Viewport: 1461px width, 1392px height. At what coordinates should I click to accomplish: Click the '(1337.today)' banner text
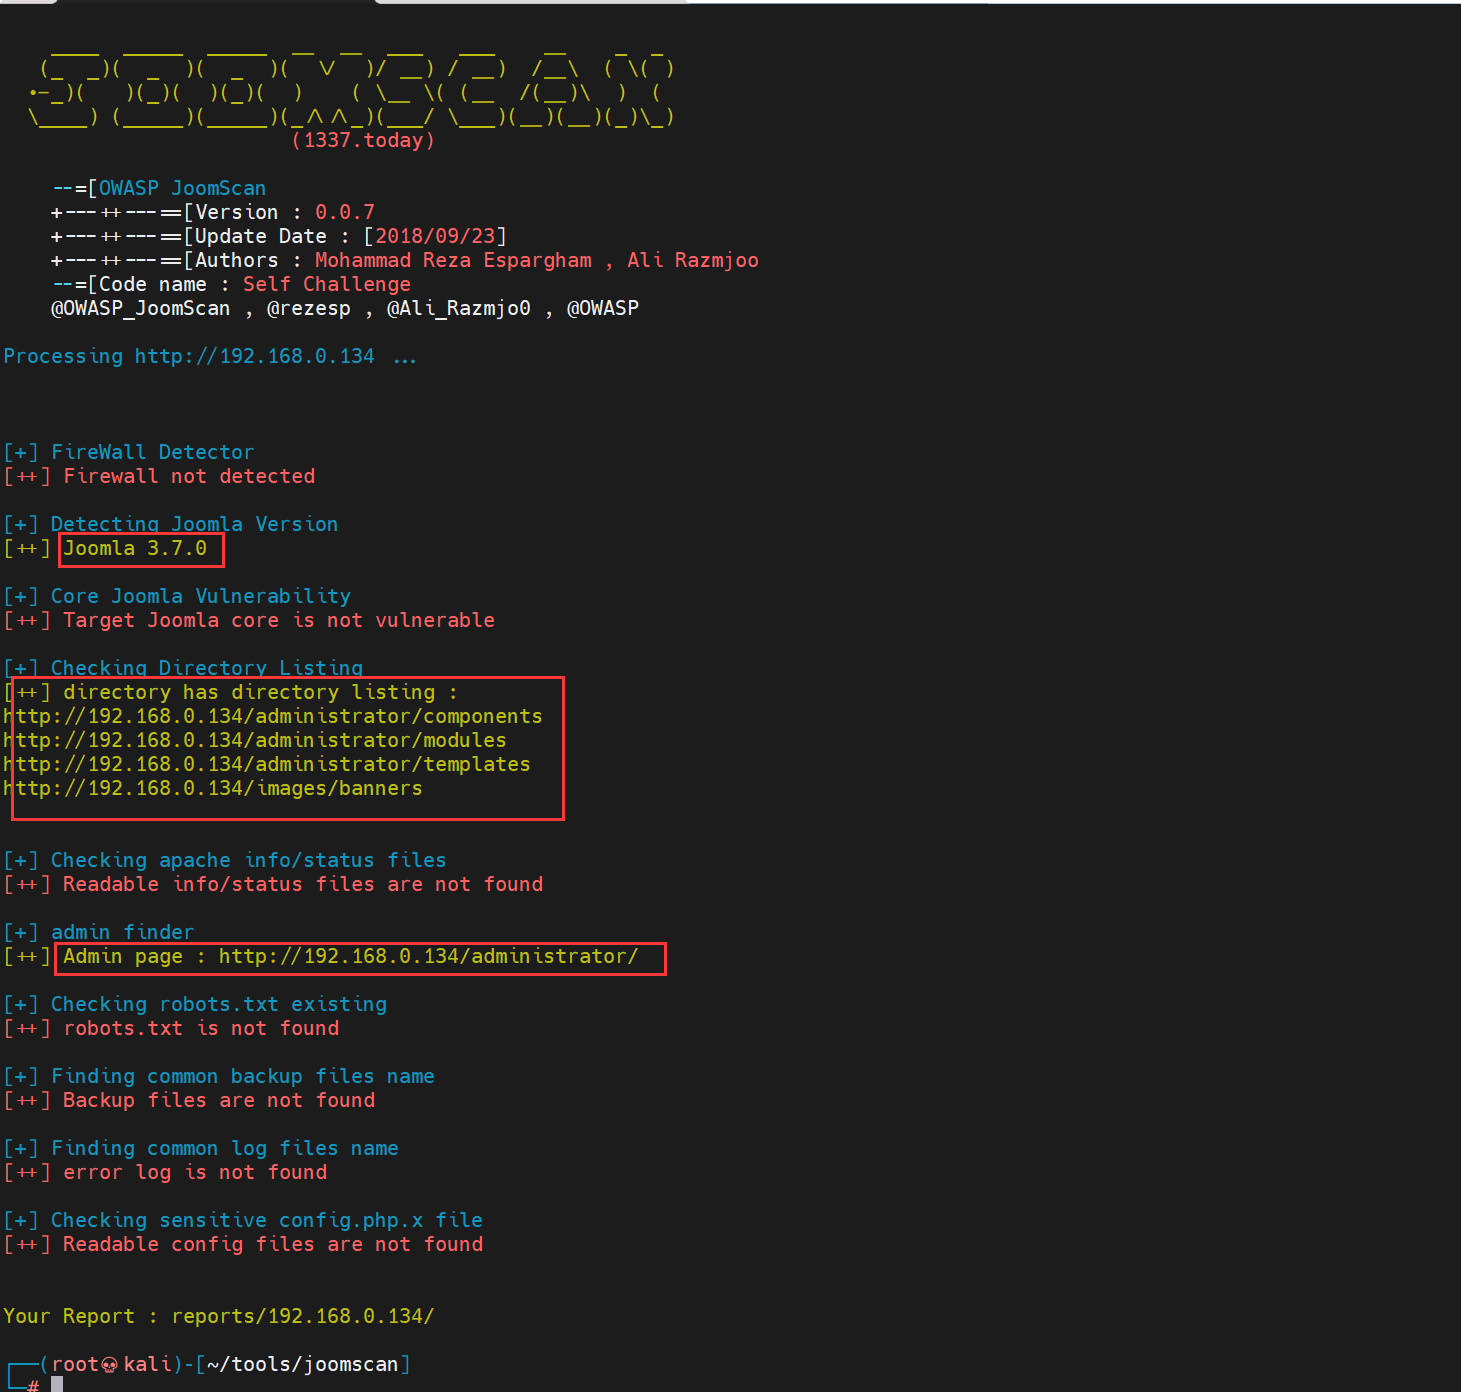[363, 140]
